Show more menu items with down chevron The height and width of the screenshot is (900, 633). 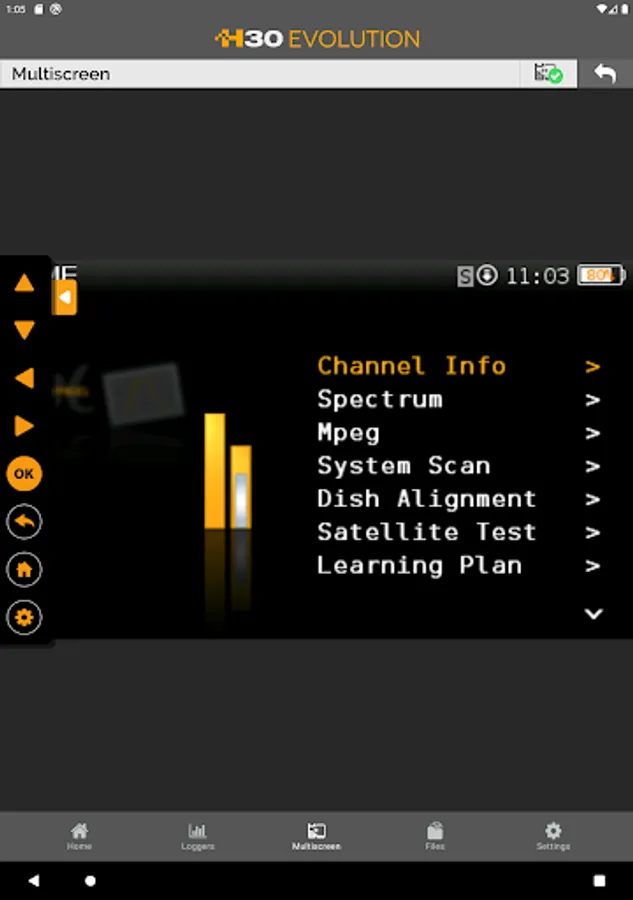coord(593,614)
